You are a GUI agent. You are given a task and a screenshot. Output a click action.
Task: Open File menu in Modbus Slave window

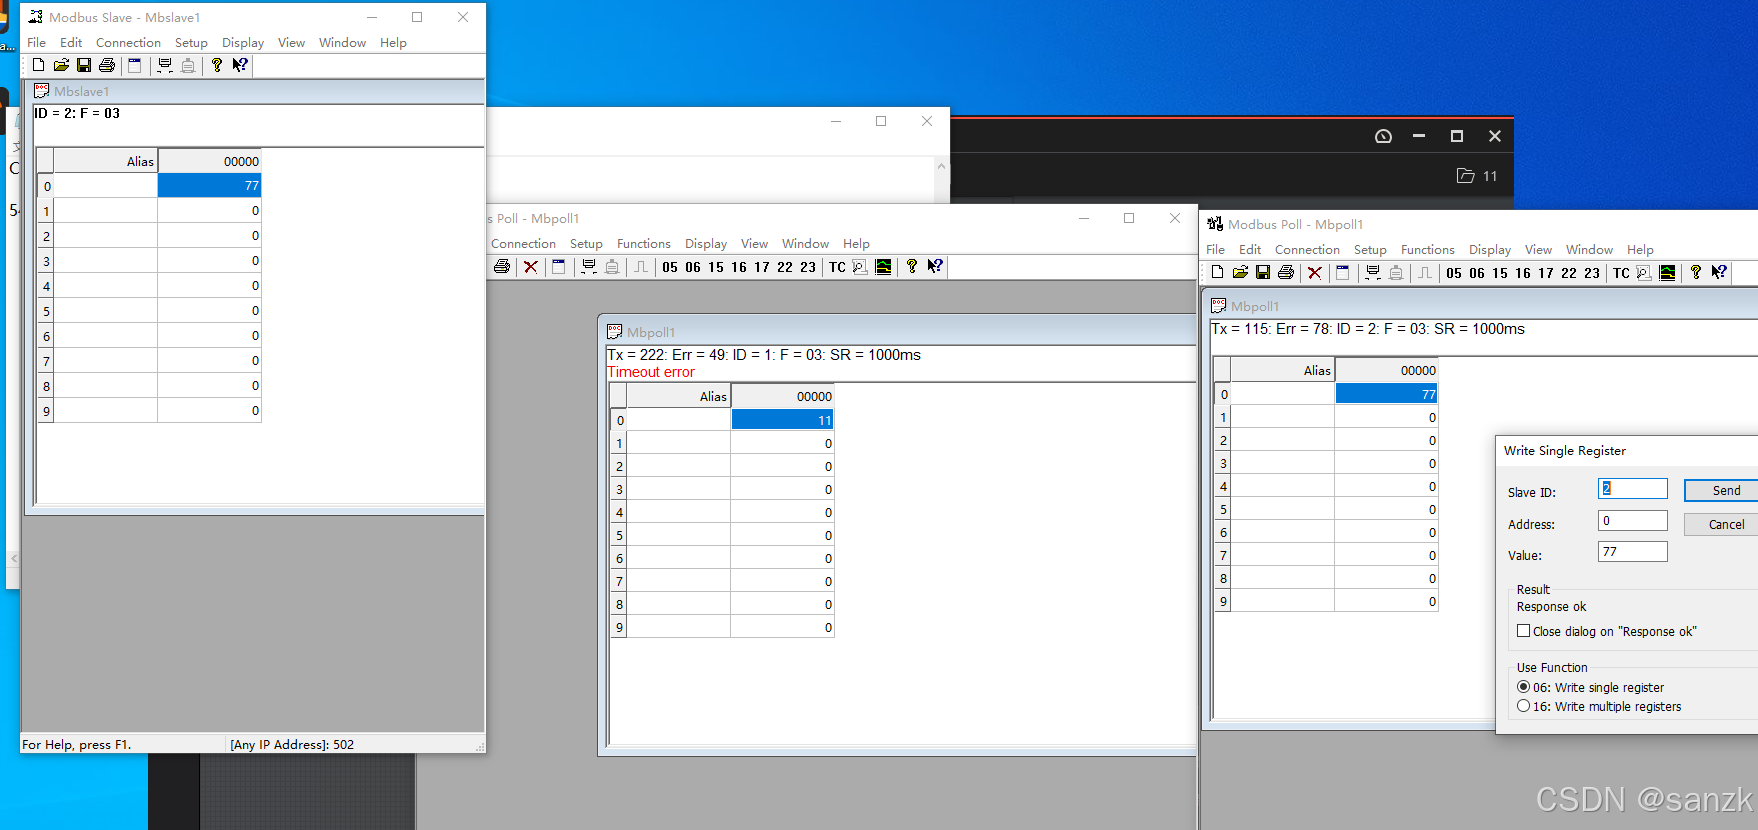[x=36, y=43]
